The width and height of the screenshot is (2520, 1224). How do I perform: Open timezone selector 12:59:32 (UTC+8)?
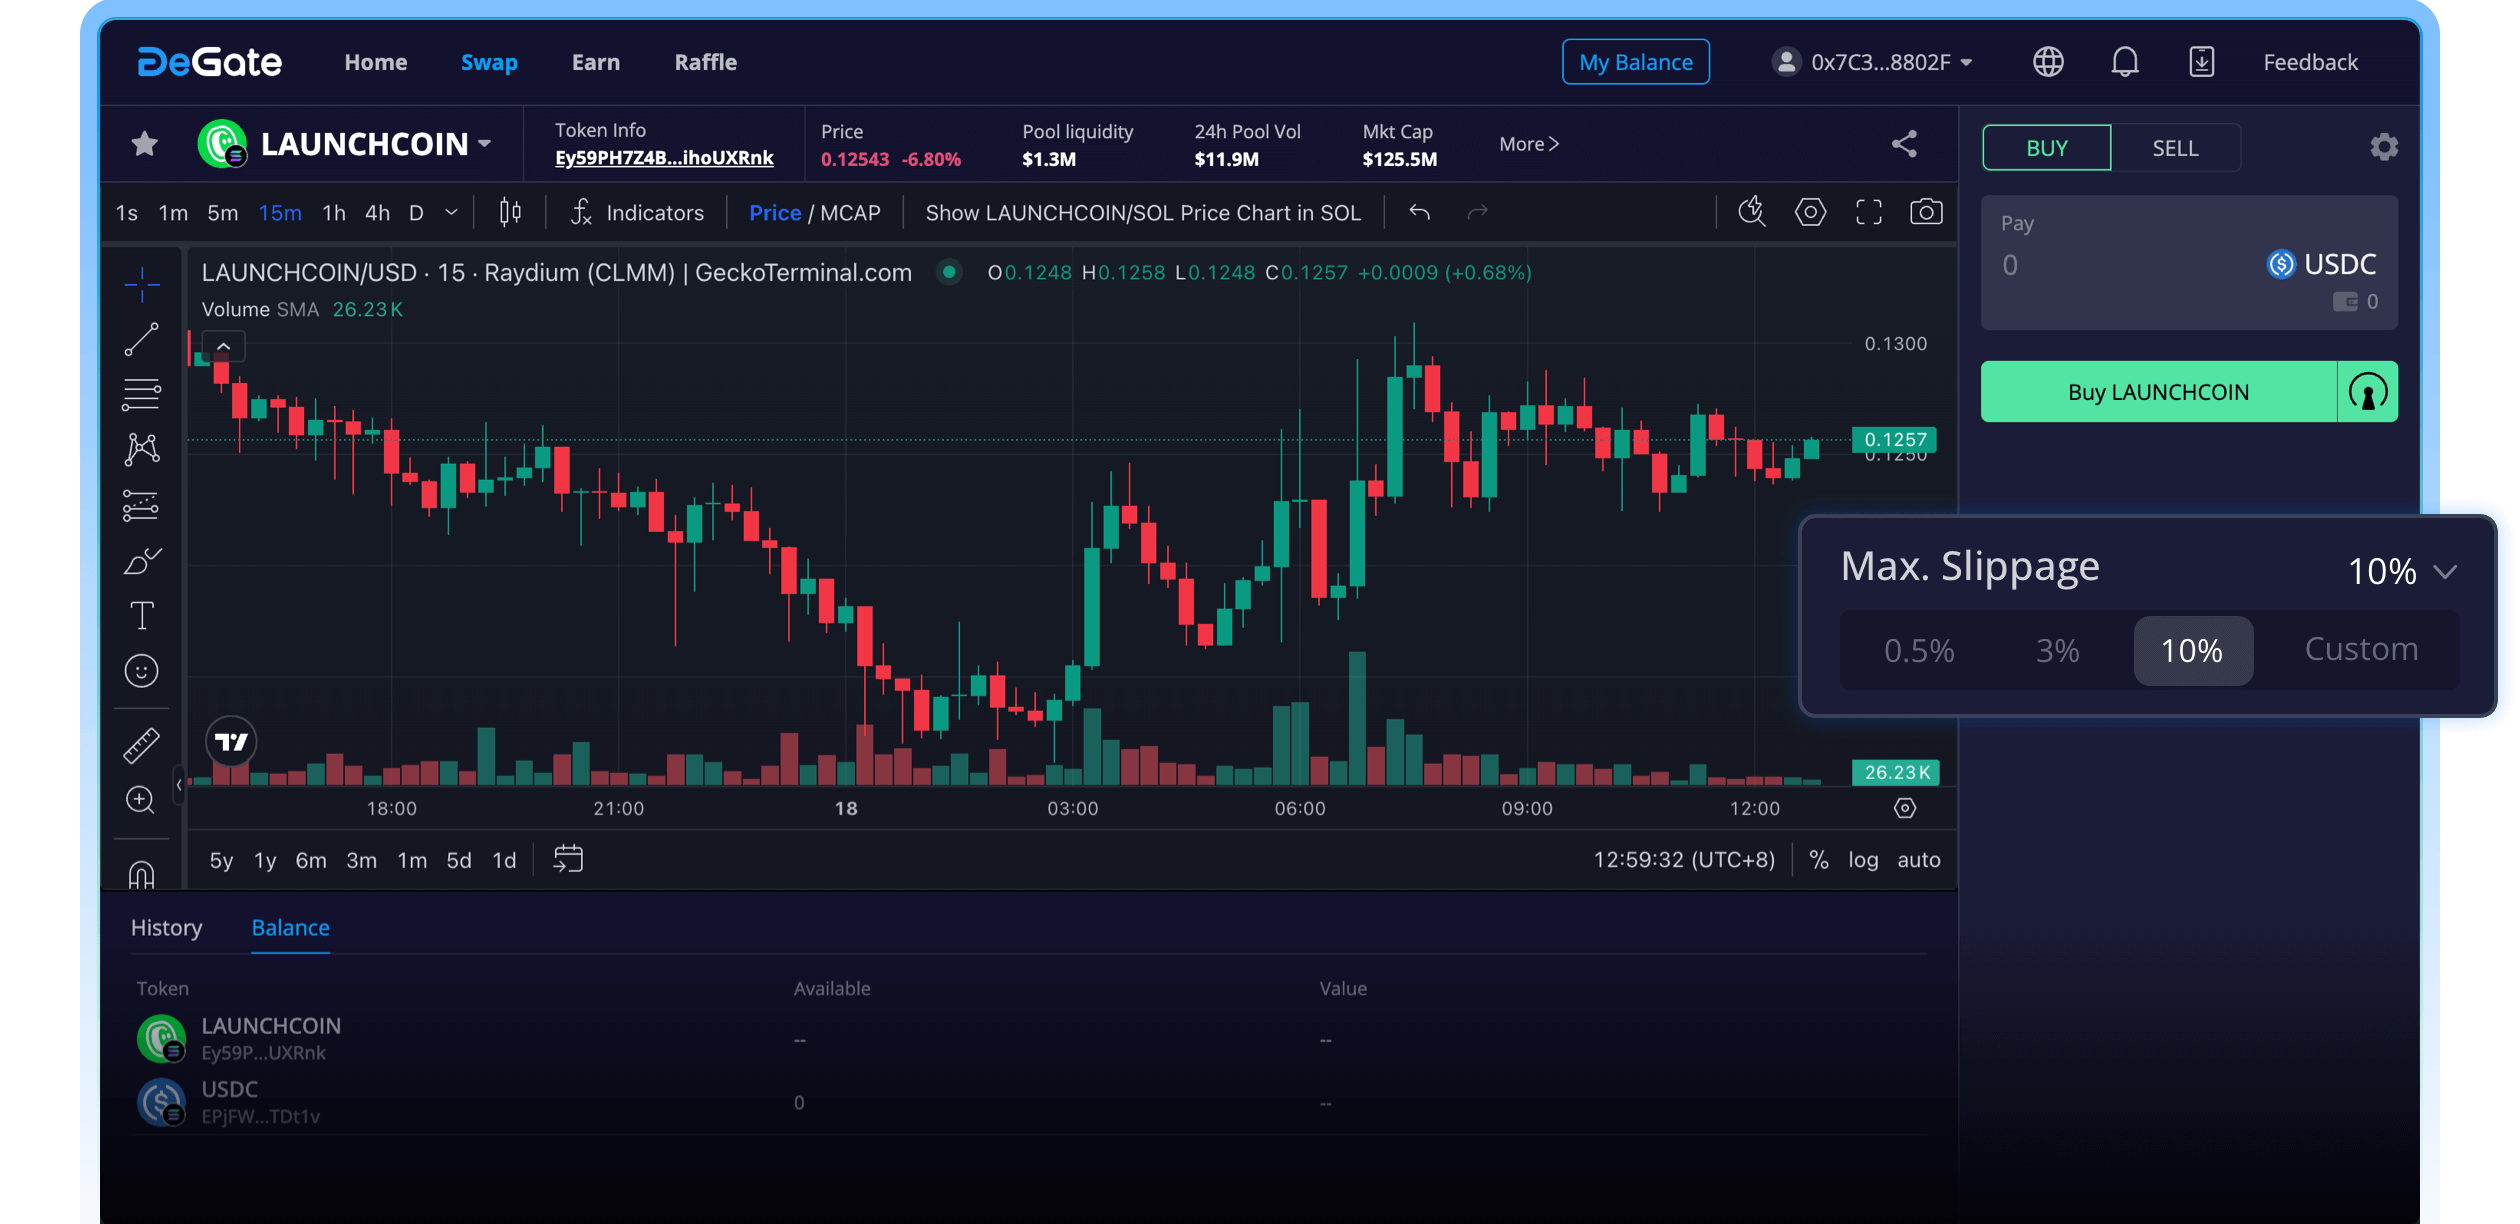tap(1684, 860)
